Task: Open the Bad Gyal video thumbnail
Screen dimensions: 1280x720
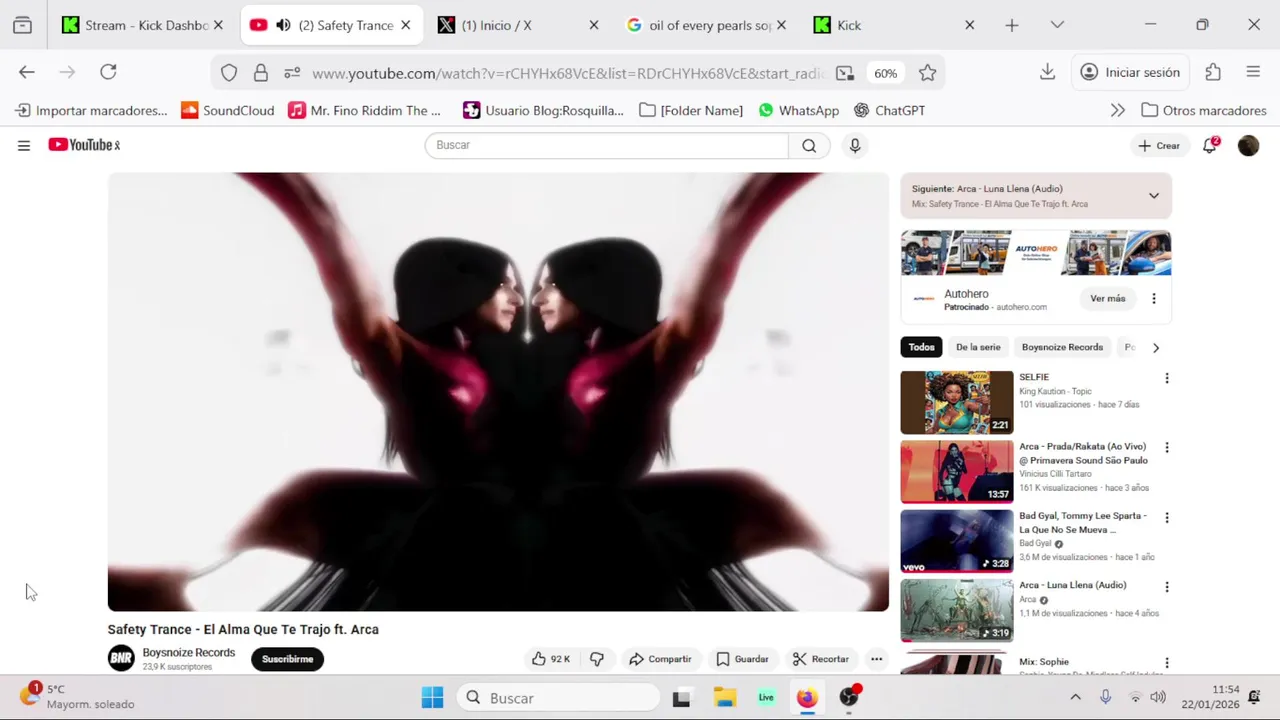Action: point(957,541)
